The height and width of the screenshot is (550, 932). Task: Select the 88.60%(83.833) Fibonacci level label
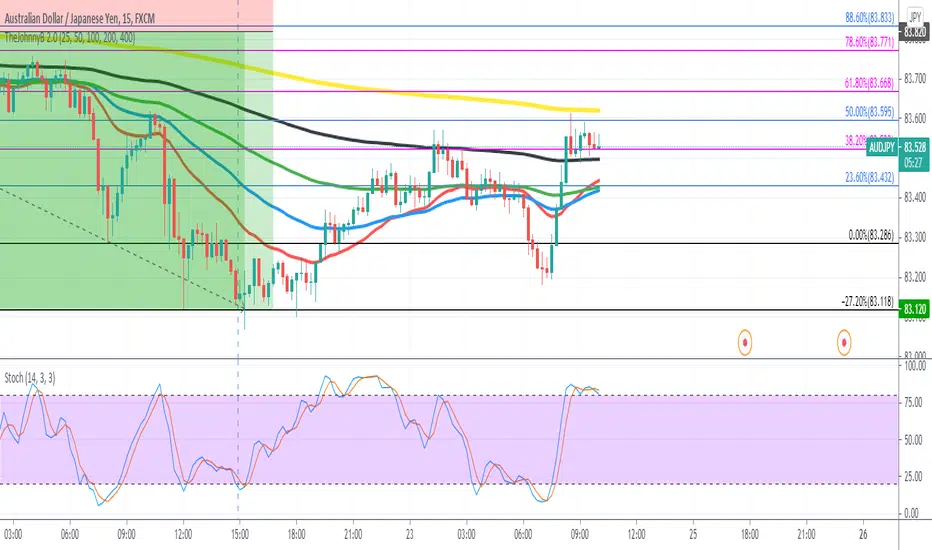coord(870,18)
